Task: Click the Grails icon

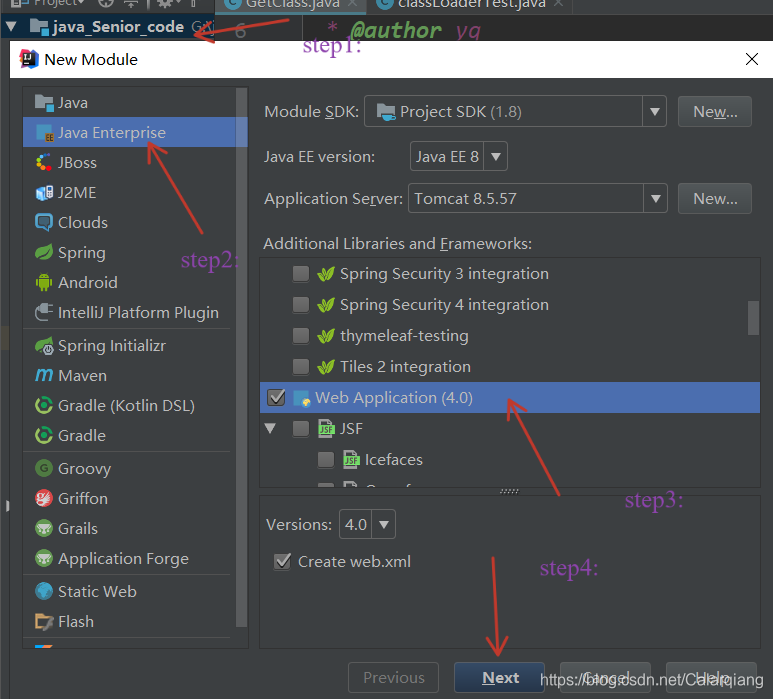Action: pyautogui.click(x=44, y=528)
